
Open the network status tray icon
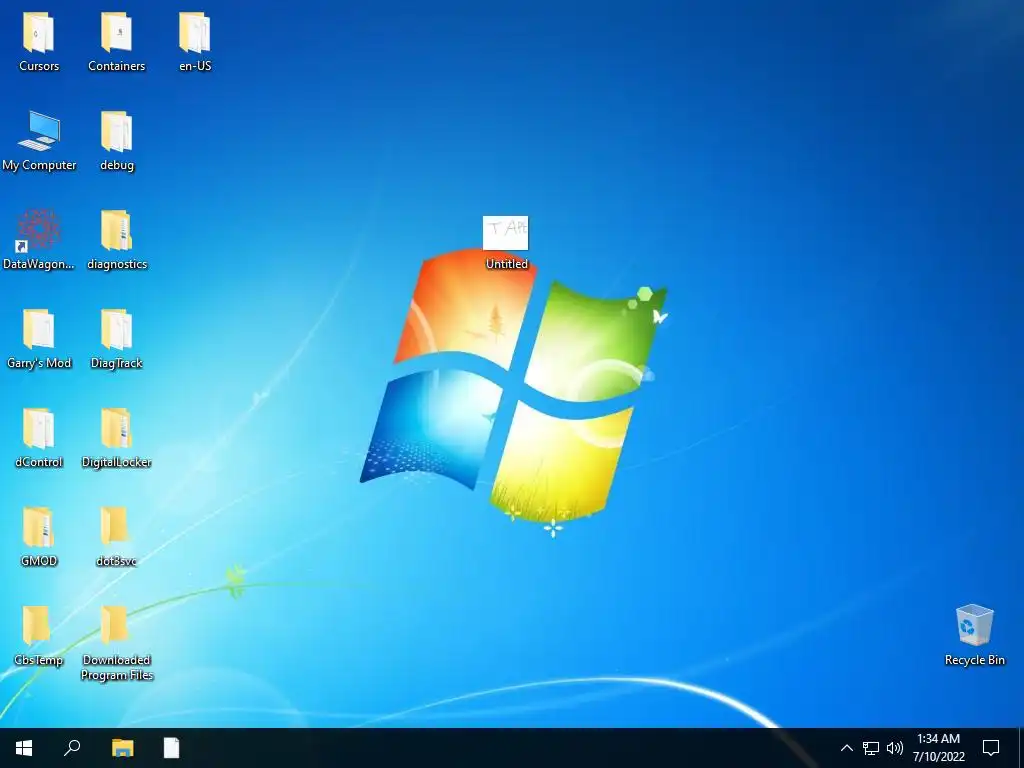(x=871, y=748)
